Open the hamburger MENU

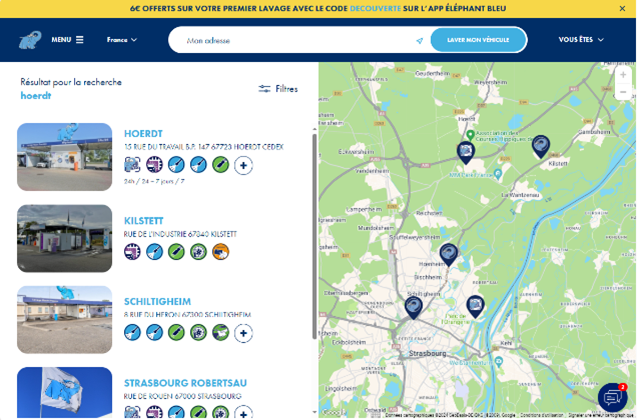pos(67,40)
